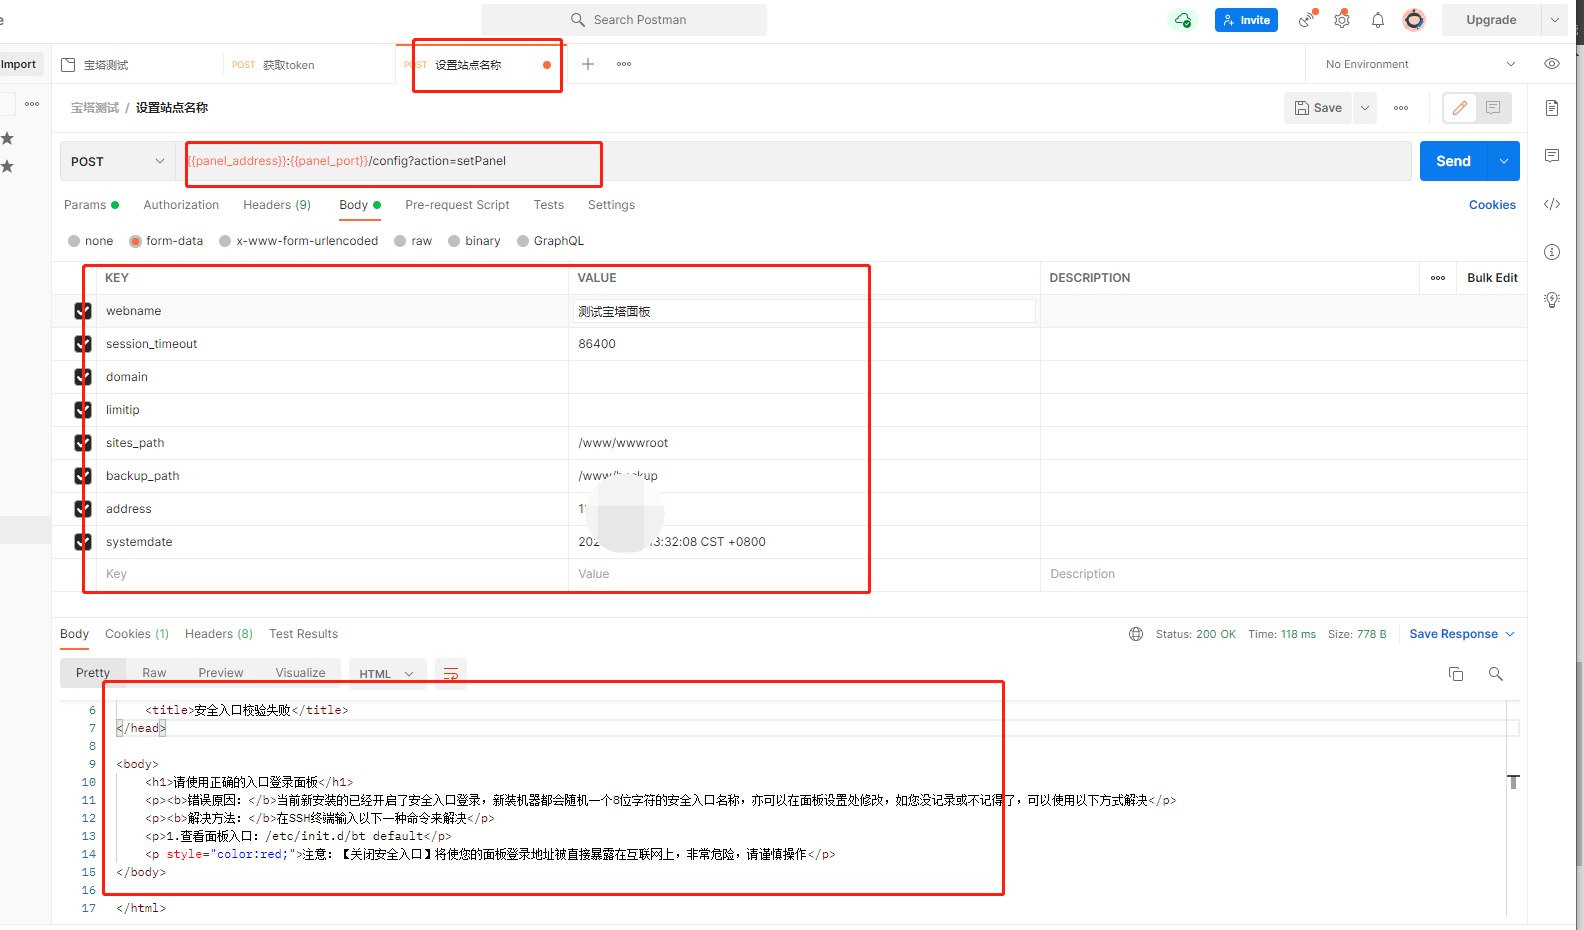
Task: Open the POST method dropdown
Action: [118, 161]
